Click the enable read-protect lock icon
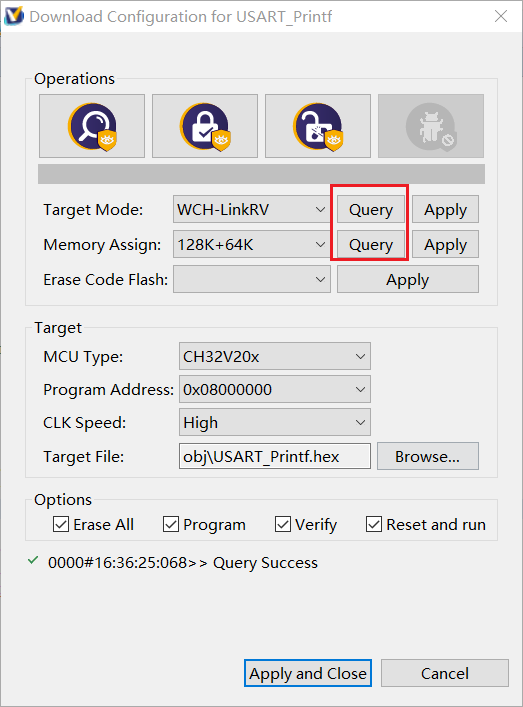This screenshot has width=523, height=707. coord(205,126)
